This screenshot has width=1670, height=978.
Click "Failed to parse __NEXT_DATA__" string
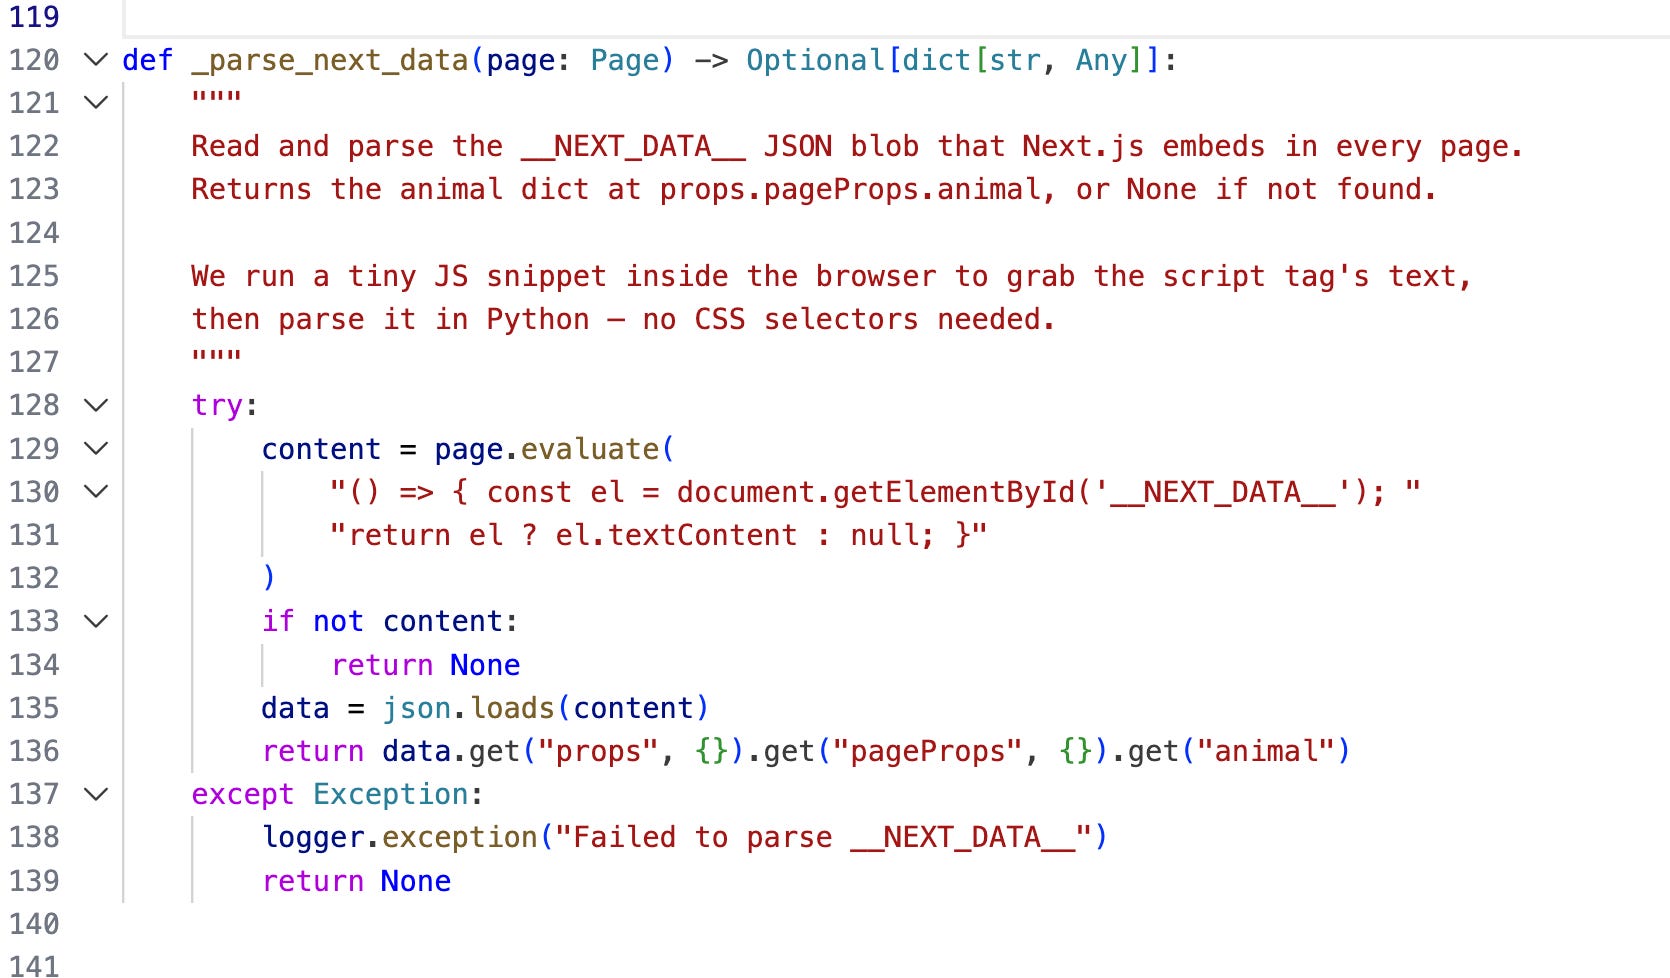tap(824, 838)
